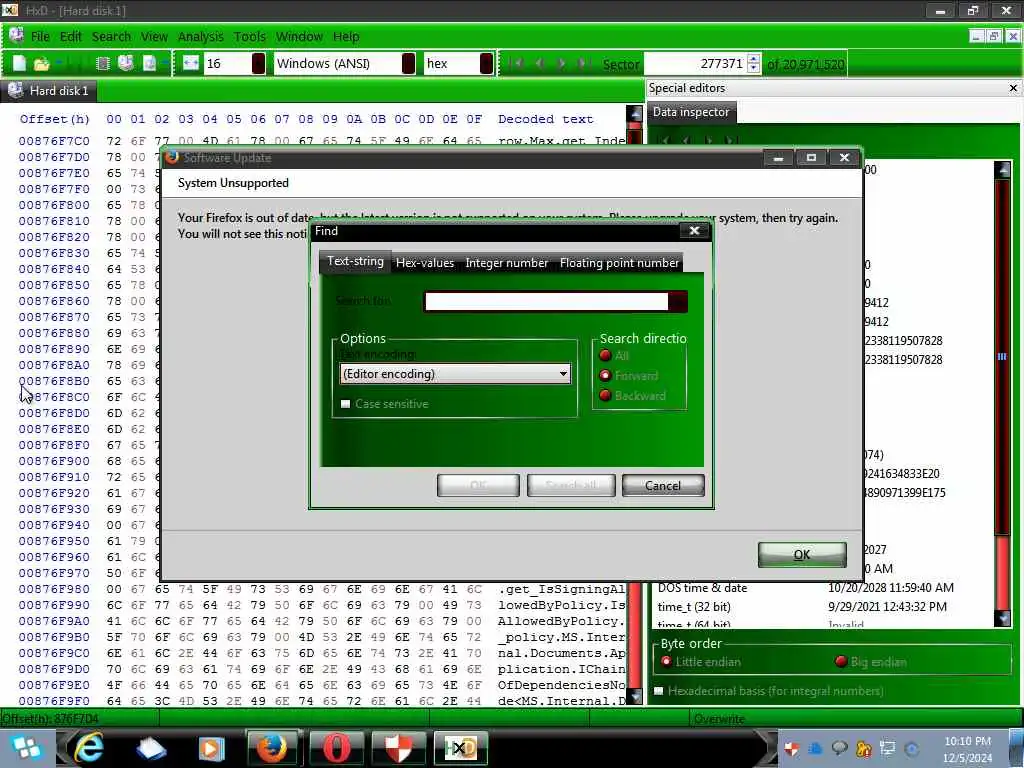Open dropdown arrow beside Open file icon
Image resolution: width=1024 pixels, height=768 pixels.
[59, 63]
